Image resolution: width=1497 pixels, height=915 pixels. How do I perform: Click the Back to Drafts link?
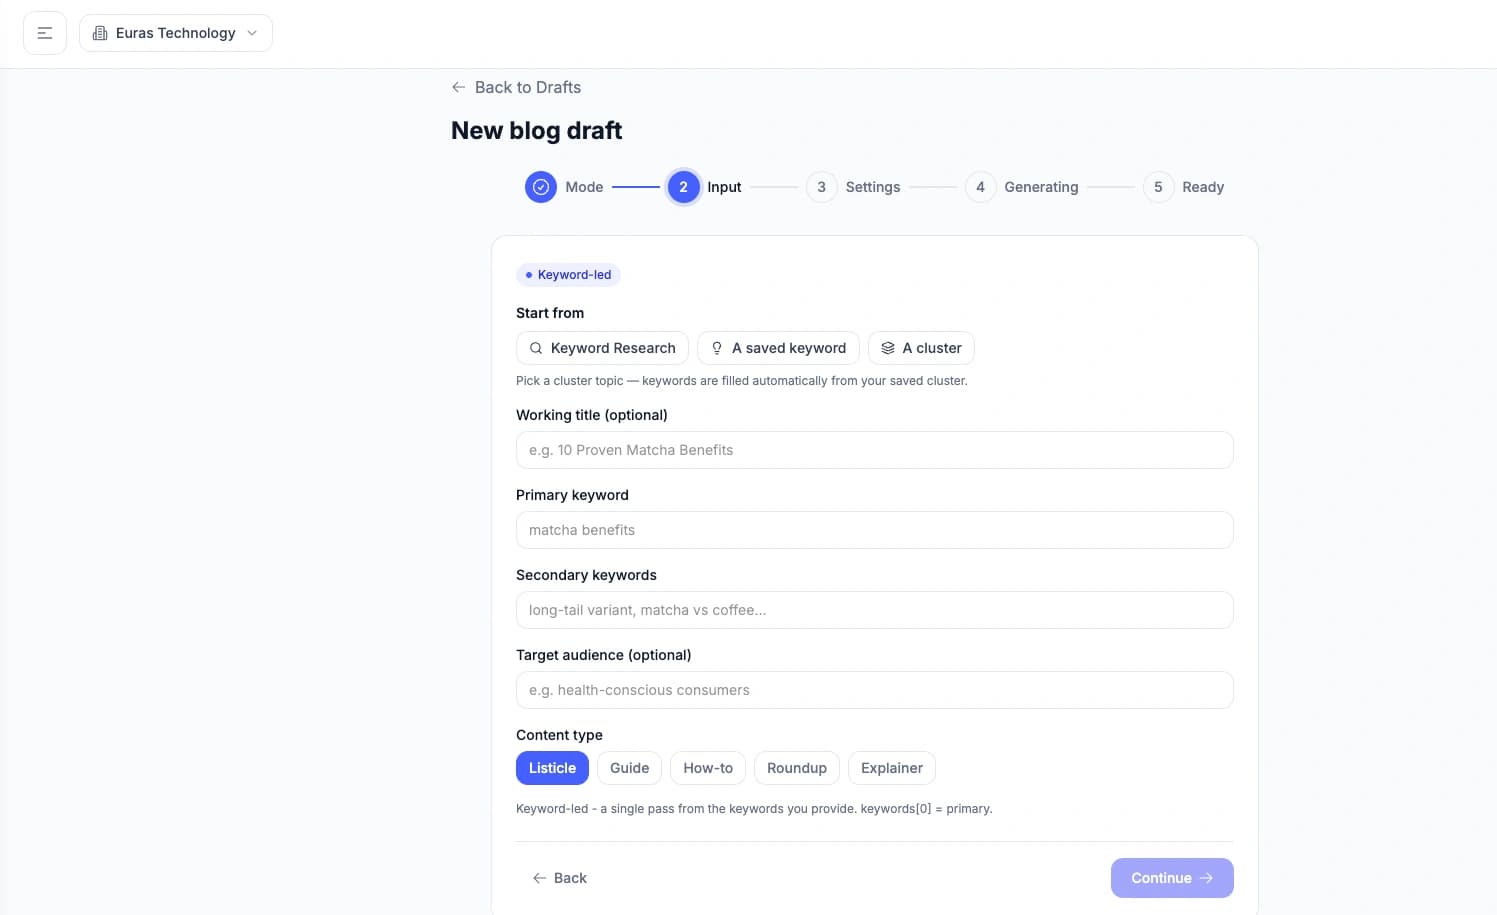(x=516, y=87)
